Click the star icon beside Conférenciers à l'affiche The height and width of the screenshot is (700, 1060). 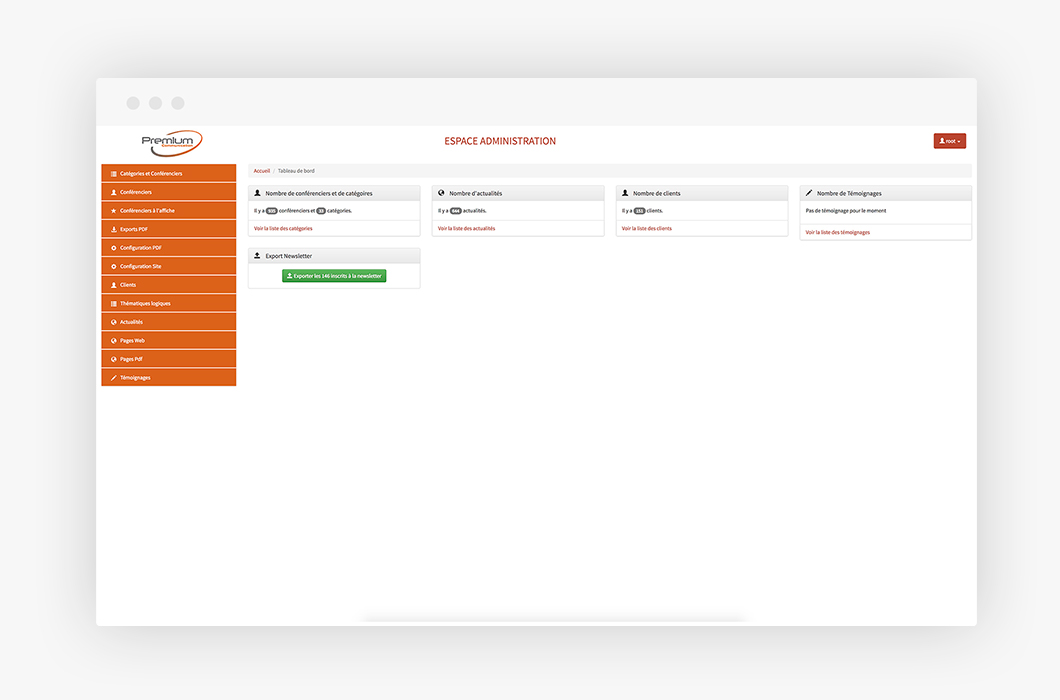[x=114, y=211]
